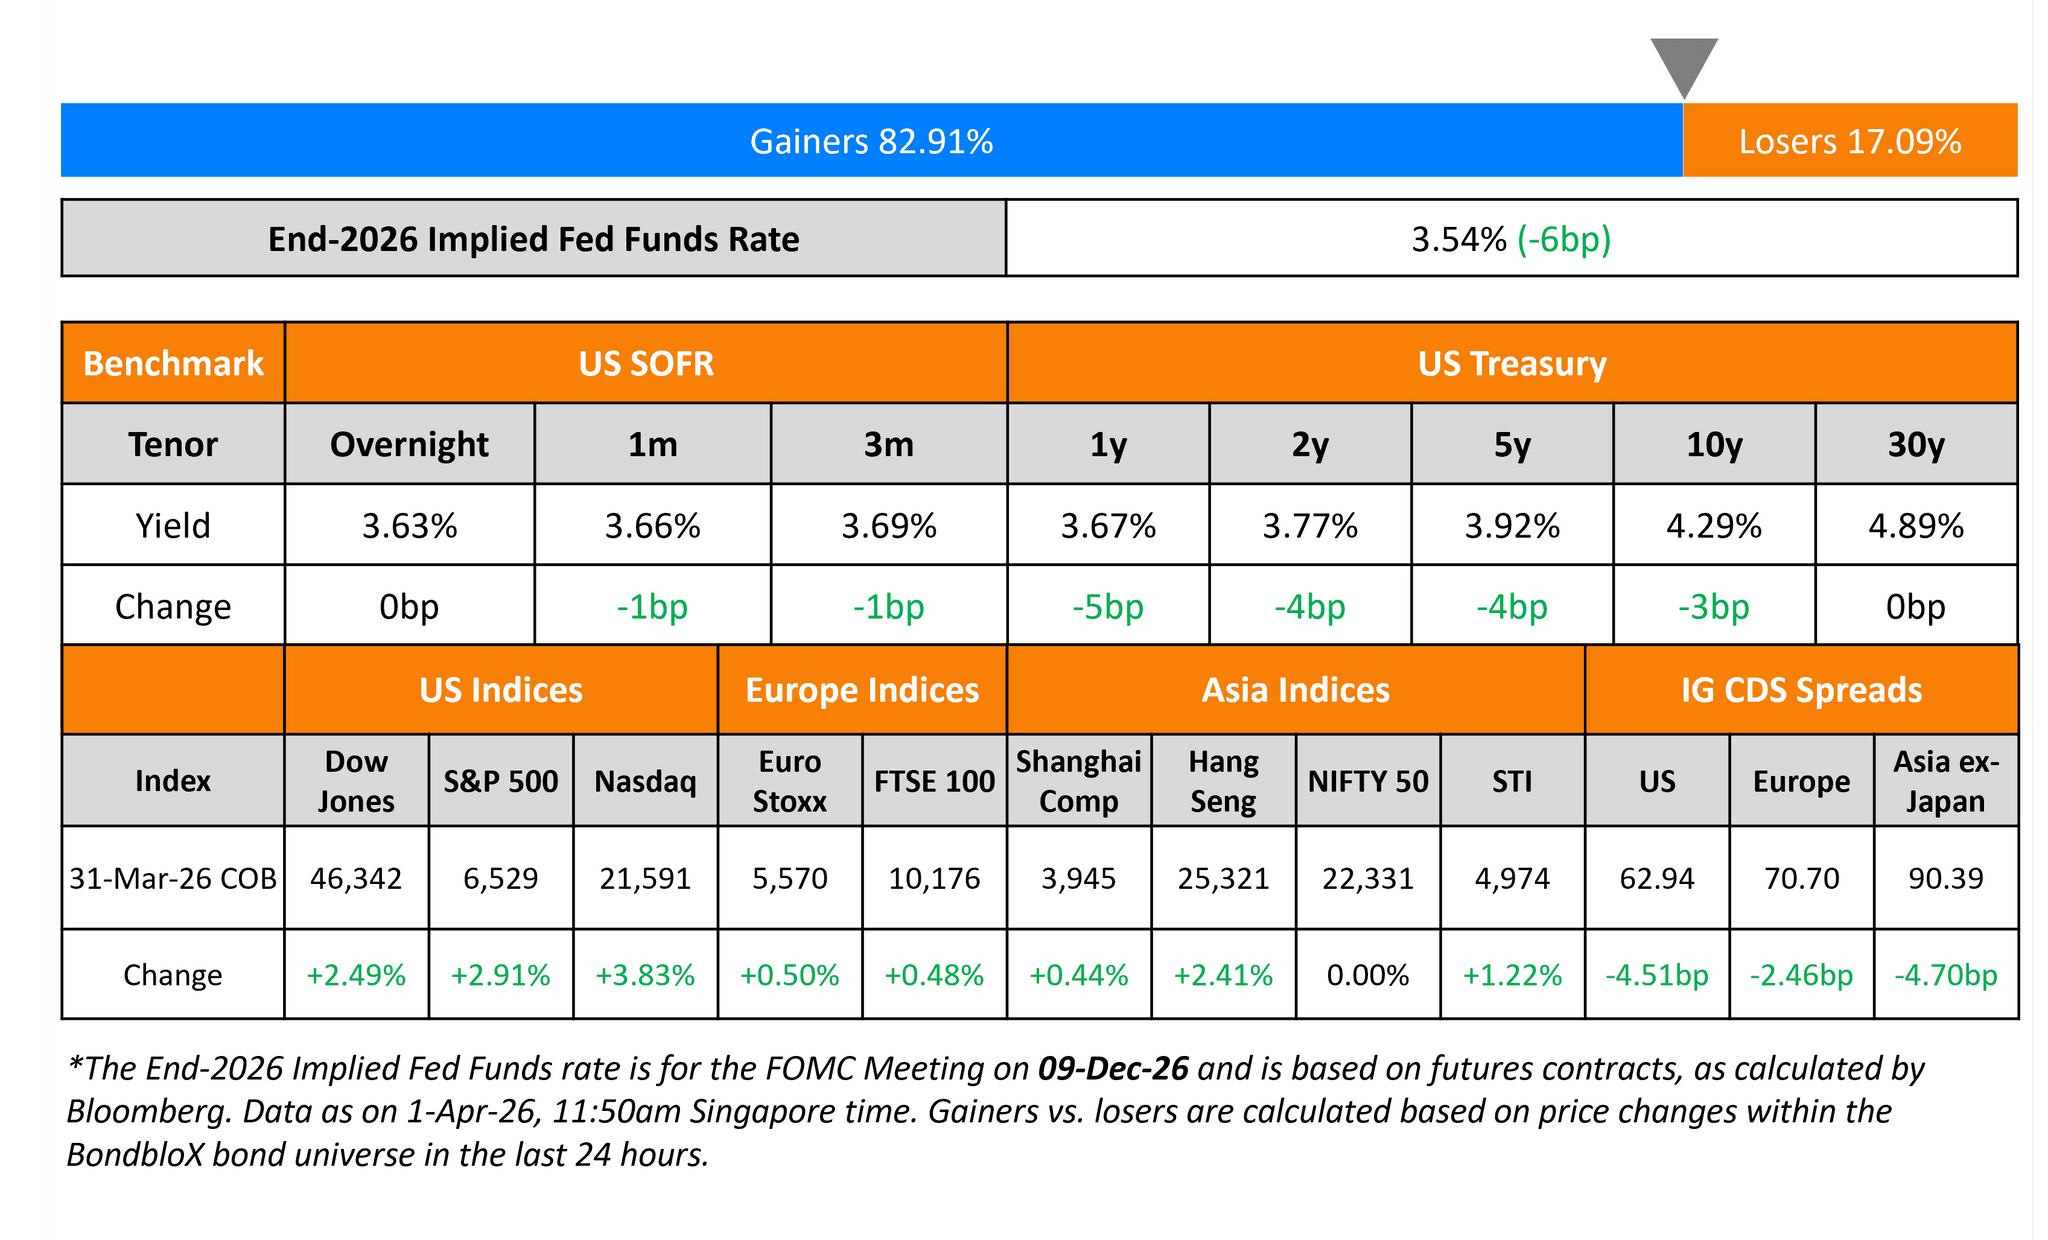Select the US Treasury header
This screenshot has height=1240, width=2048.
[x=1512, y=363]
